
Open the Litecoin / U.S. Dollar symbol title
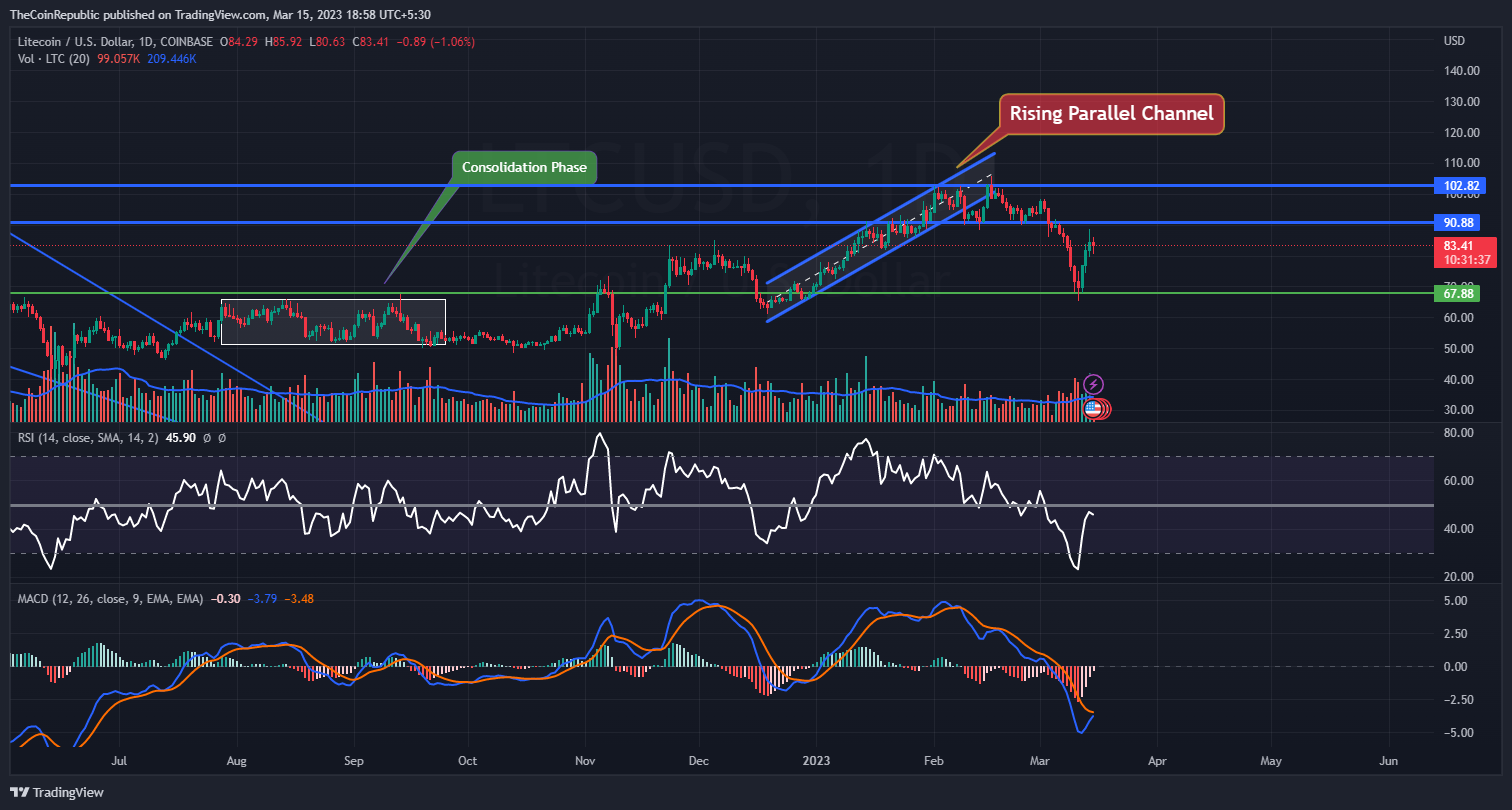(118, 41)
